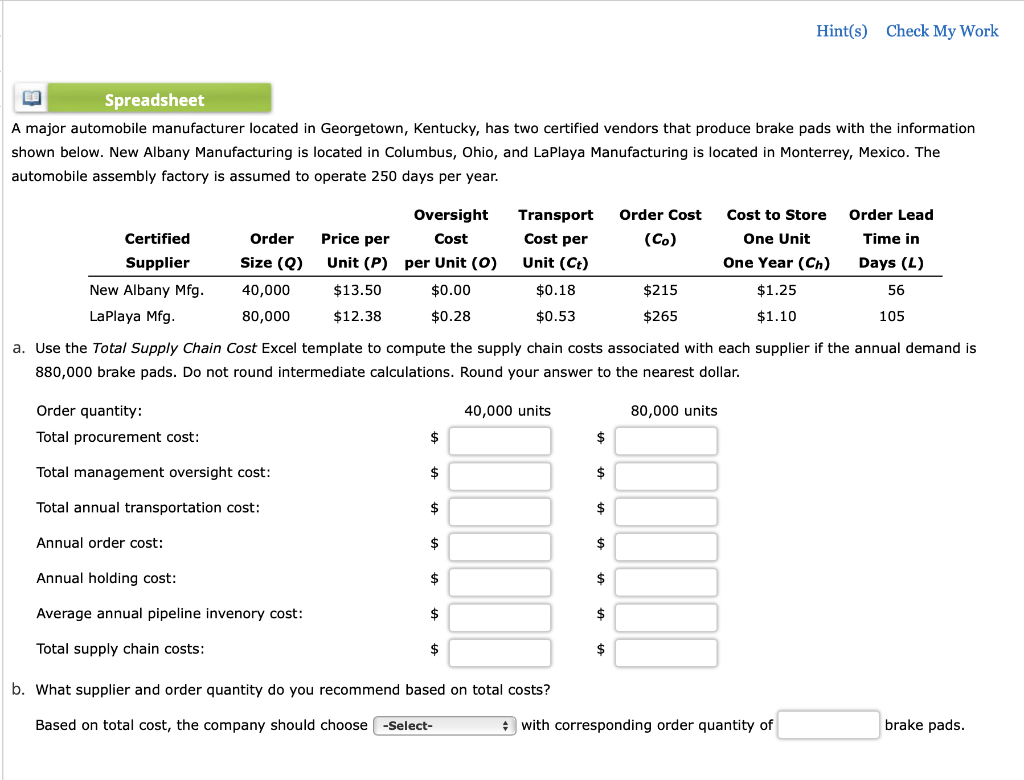This screenshot has height=780, width=1024.
Task: Open the -Select- supplier dropdown
Action: (443, 725)
